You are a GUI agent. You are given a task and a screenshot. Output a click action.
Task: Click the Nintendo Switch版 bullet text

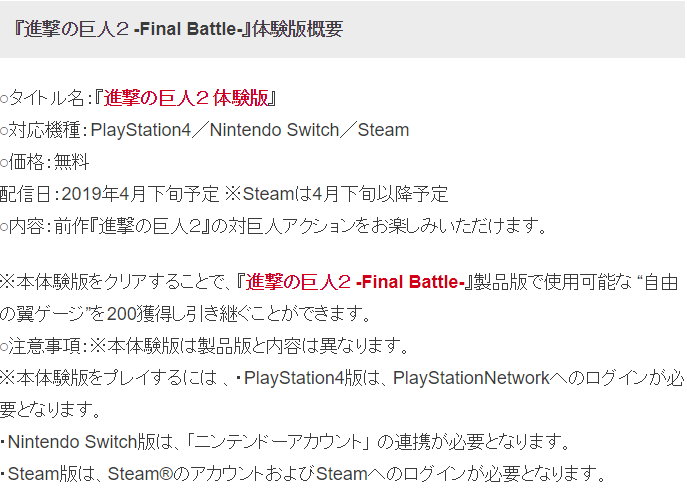70,441
